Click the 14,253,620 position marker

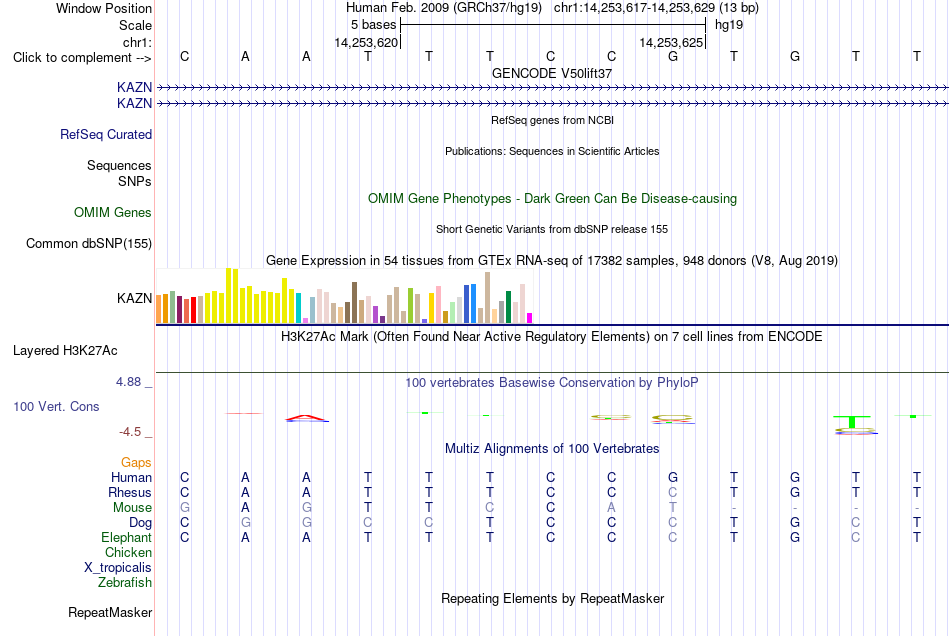[366, 42]
